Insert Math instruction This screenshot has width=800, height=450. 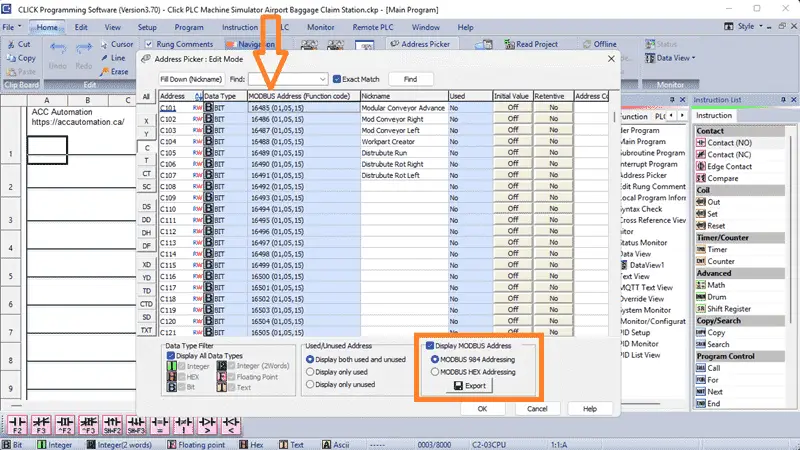pos(711,285)
